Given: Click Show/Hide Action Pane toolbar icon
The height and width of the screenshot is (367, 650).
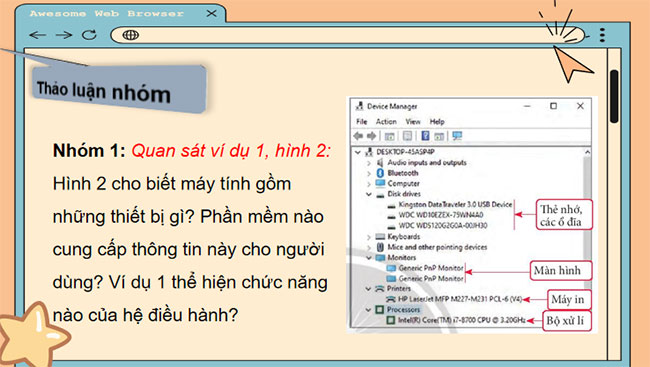Looking at the screenshot, I should [x=439, y=136].
